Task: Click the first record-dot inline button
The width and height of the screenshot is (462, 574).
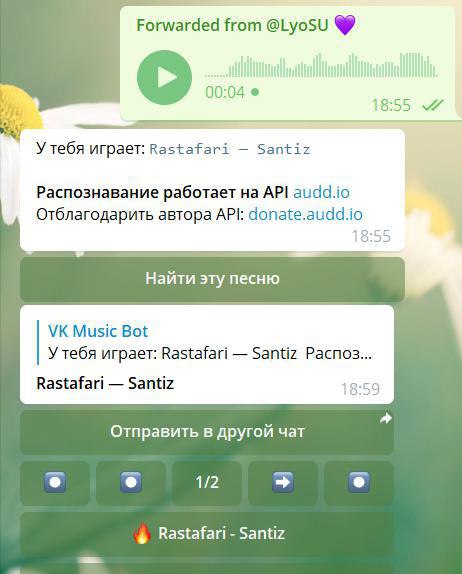Action: coord(55,483)
